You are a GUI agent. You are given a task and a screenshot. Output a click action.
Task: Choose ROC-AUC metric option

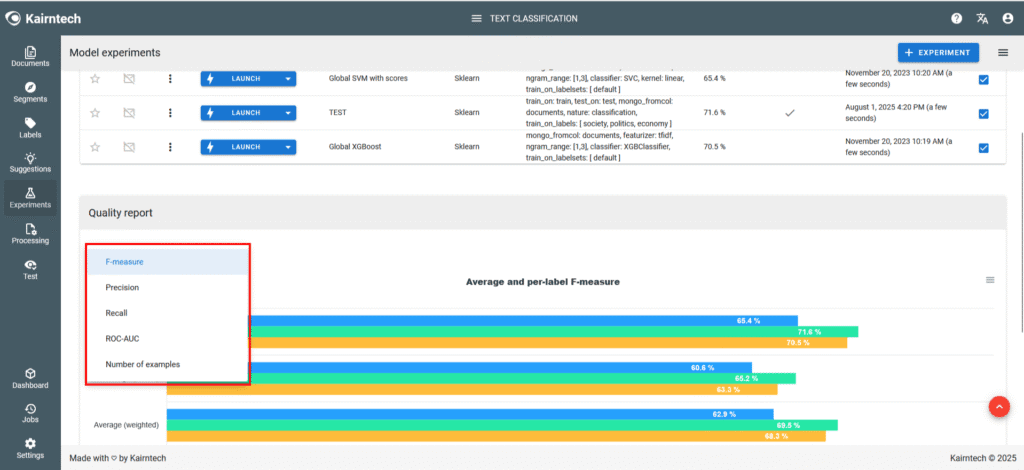122,339
